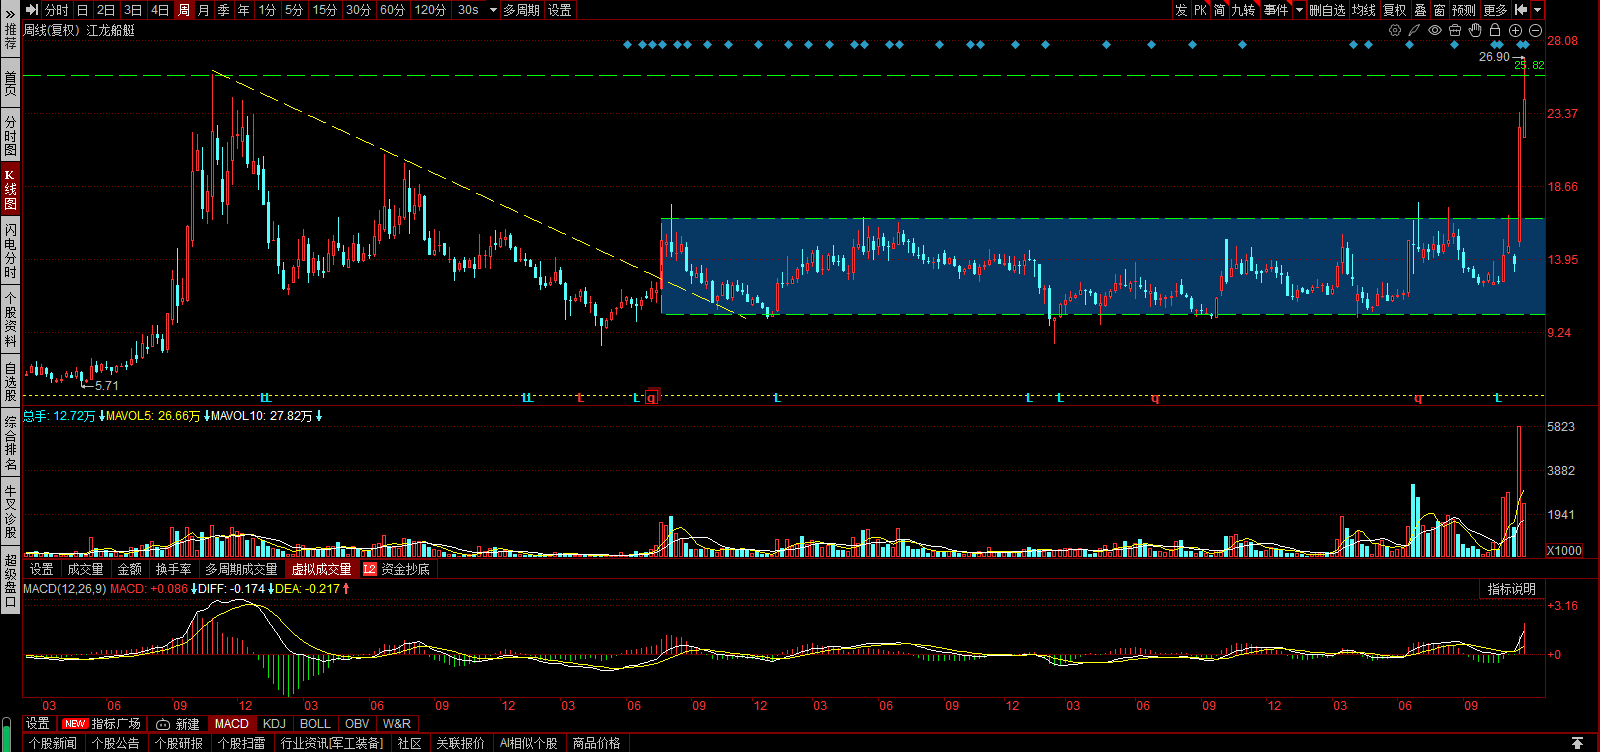Toggle the 九转 indicator
Screen dimensions: 1600x752
1243,10
